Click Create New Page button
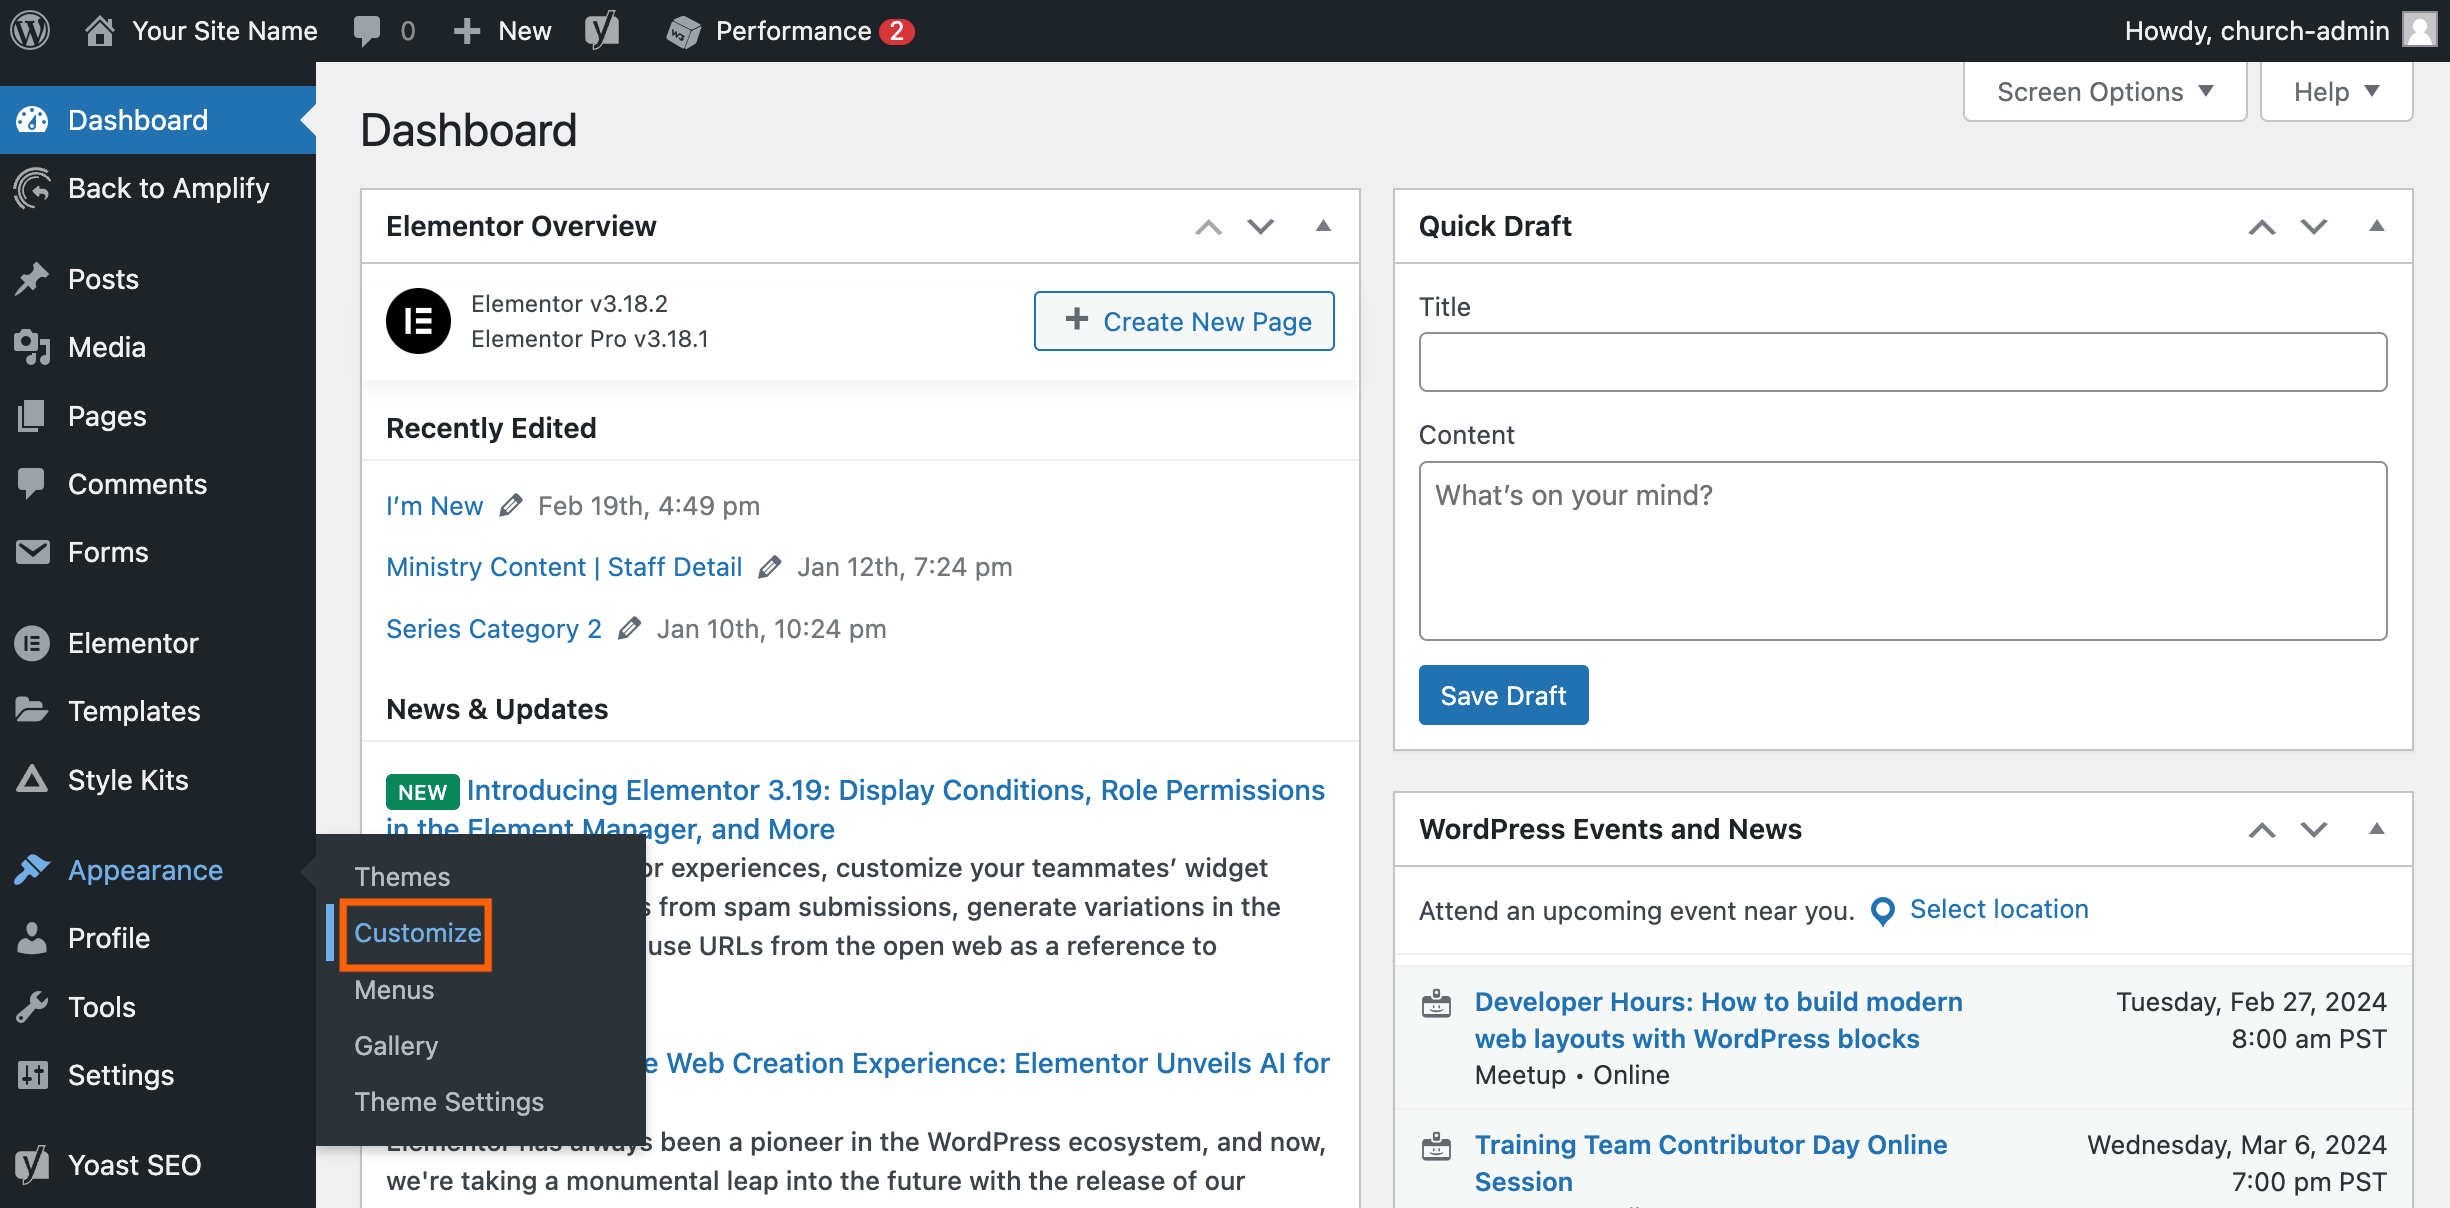 (1184, 321)
